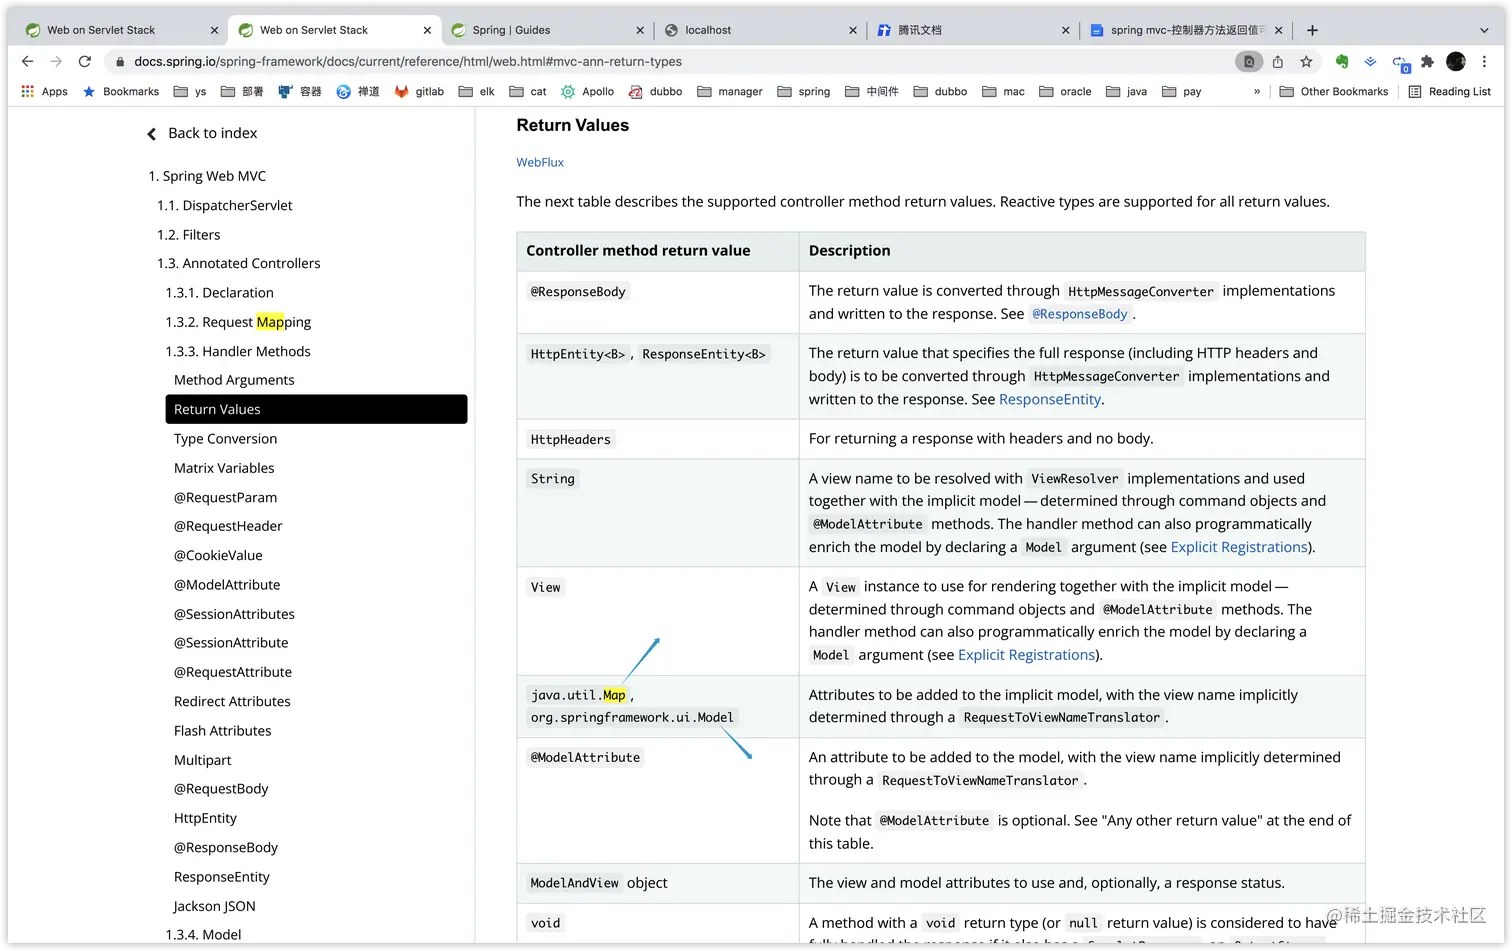This screenshot has width=1512, height=951.
Task: Open the tab search dropdown arrow
Action: coord(1483,30)
